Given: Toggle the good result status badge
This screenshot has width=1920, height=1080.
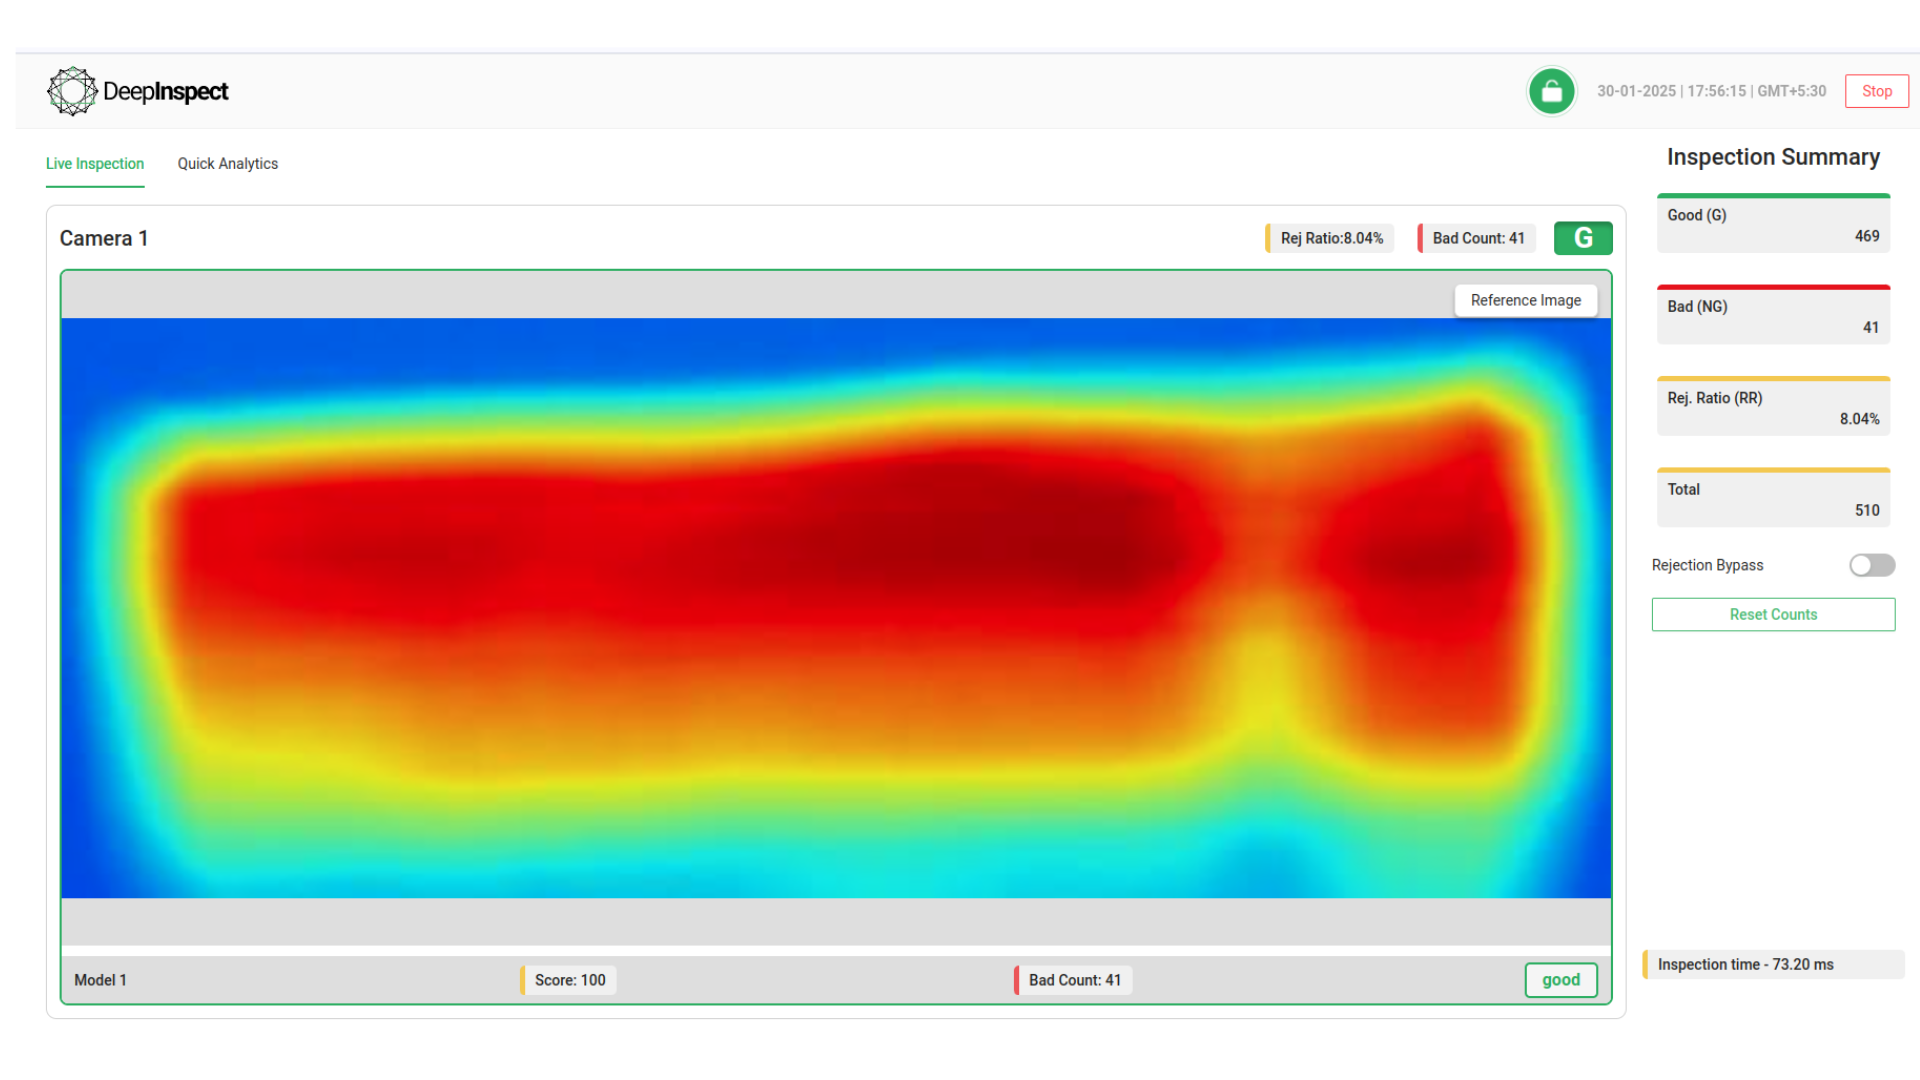Looking at the screenshot, I should click(1560, 980).
